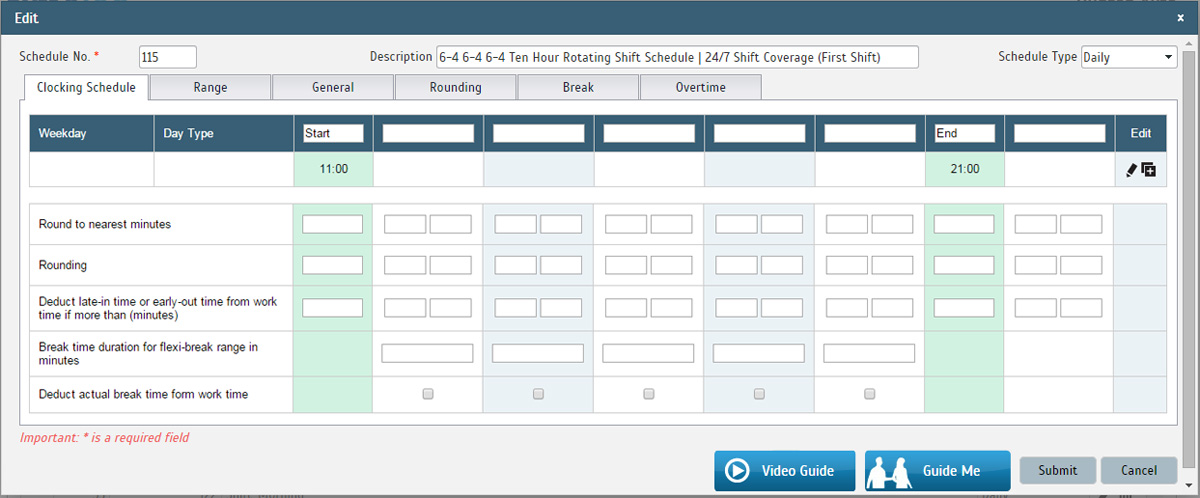
Task: Click the End column header field
Action: coord(964,133)
